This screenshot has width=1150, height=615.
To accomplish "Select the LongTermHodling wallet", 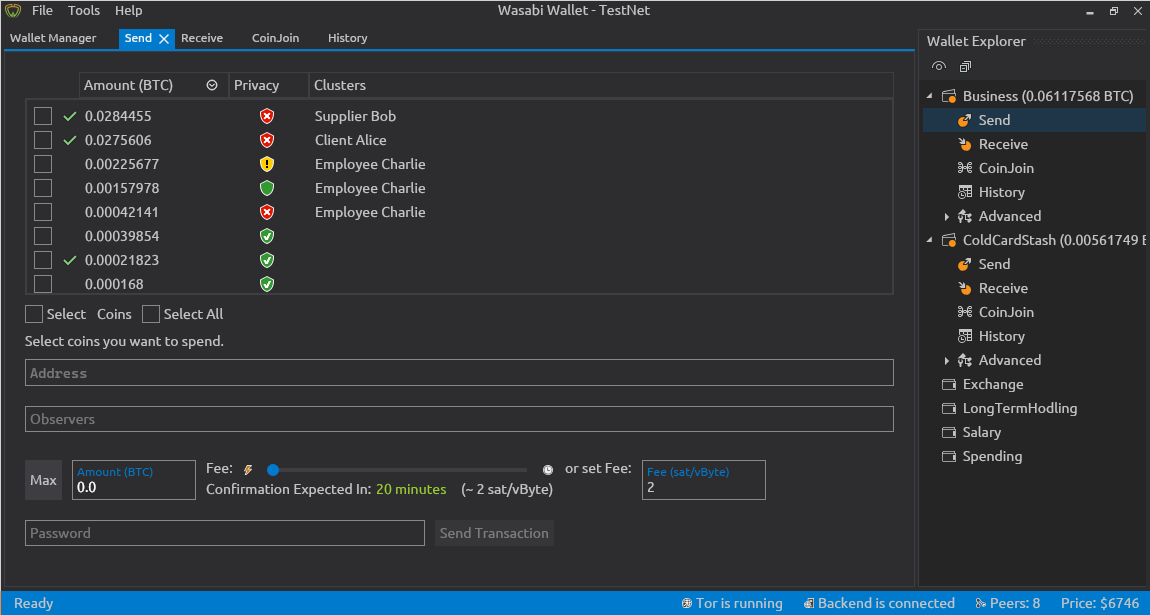I will [1010, 408].
